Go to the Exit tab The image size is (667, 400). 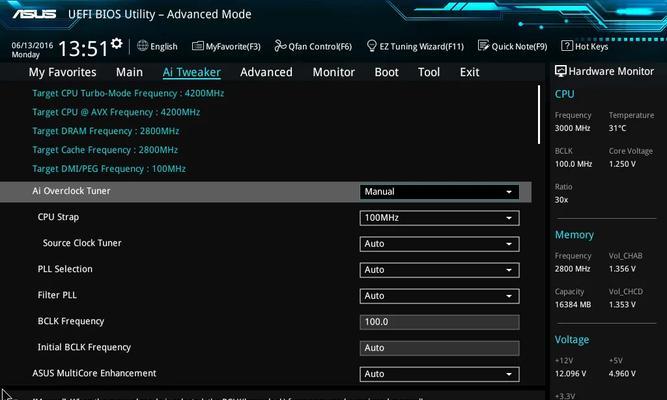pyautogui.click(x=469, y=72)
